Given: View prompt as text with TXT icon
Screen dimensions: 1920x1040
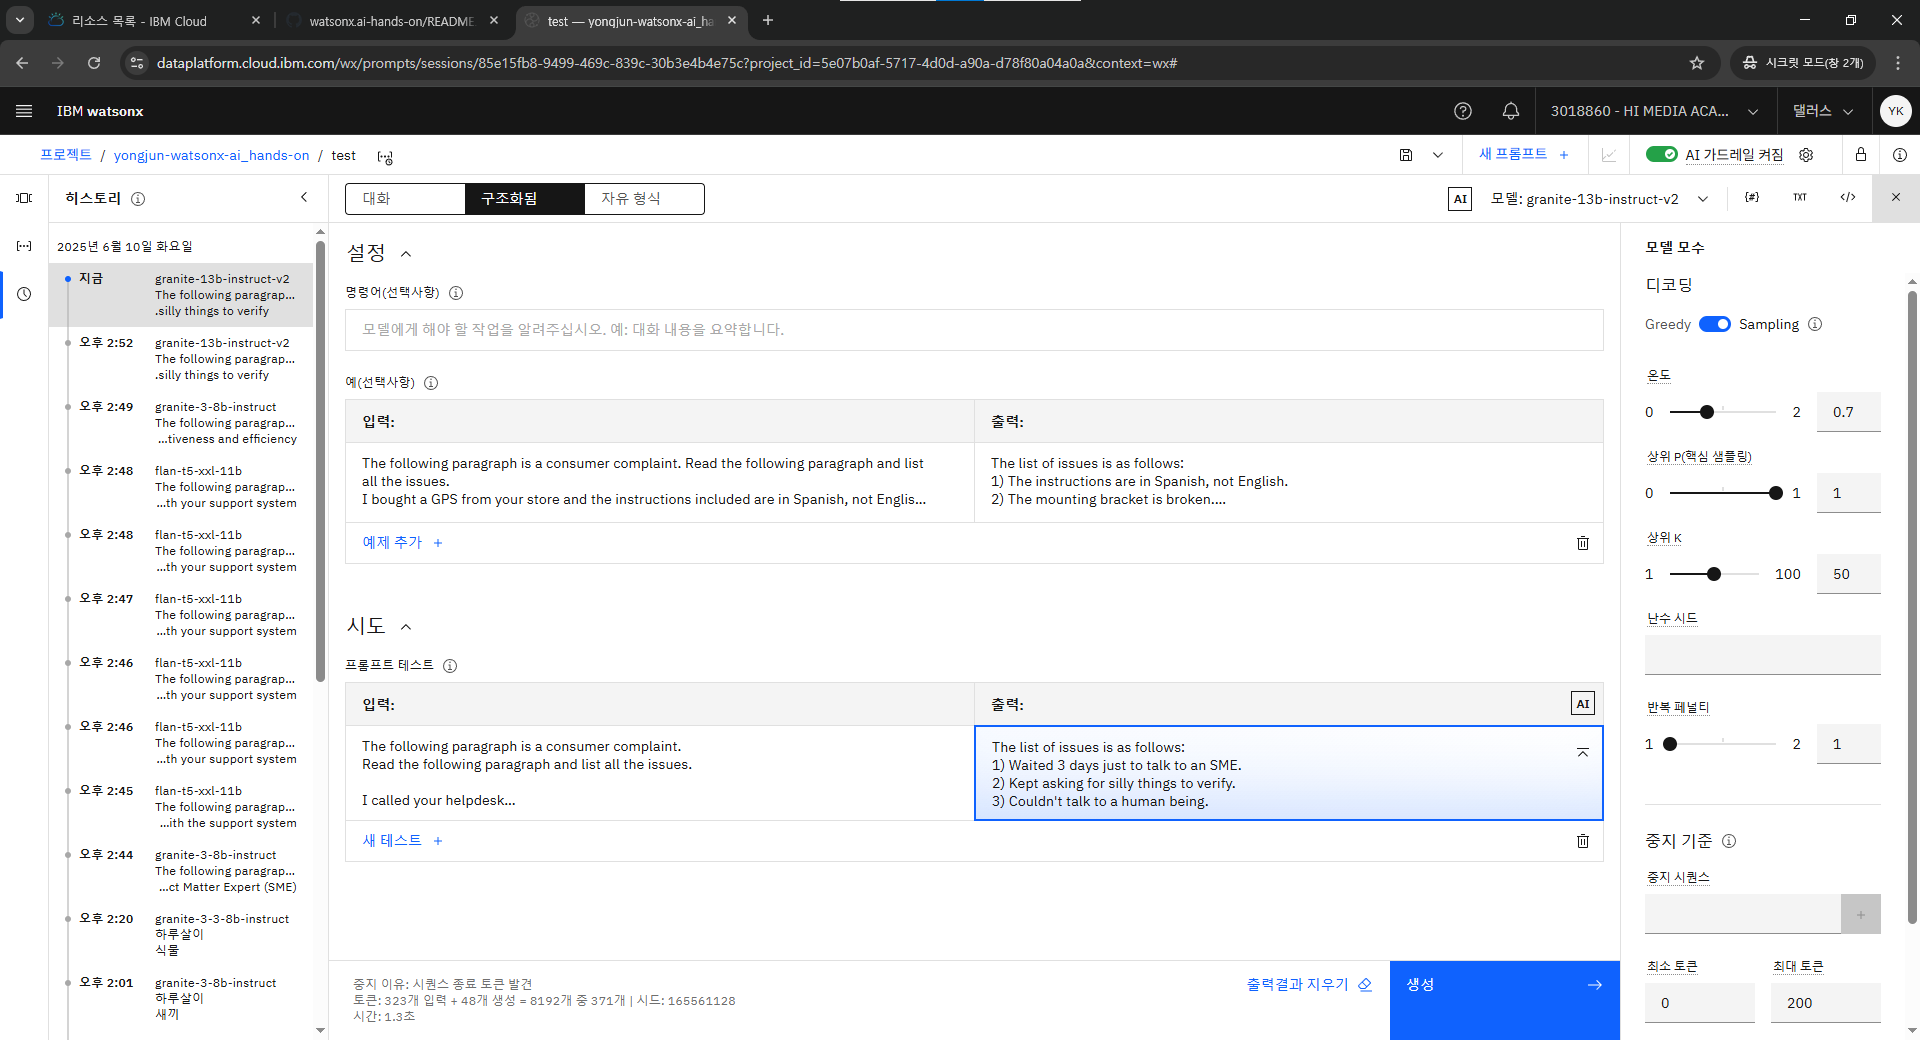Looking at the screenshot, I should point(1800,198).
